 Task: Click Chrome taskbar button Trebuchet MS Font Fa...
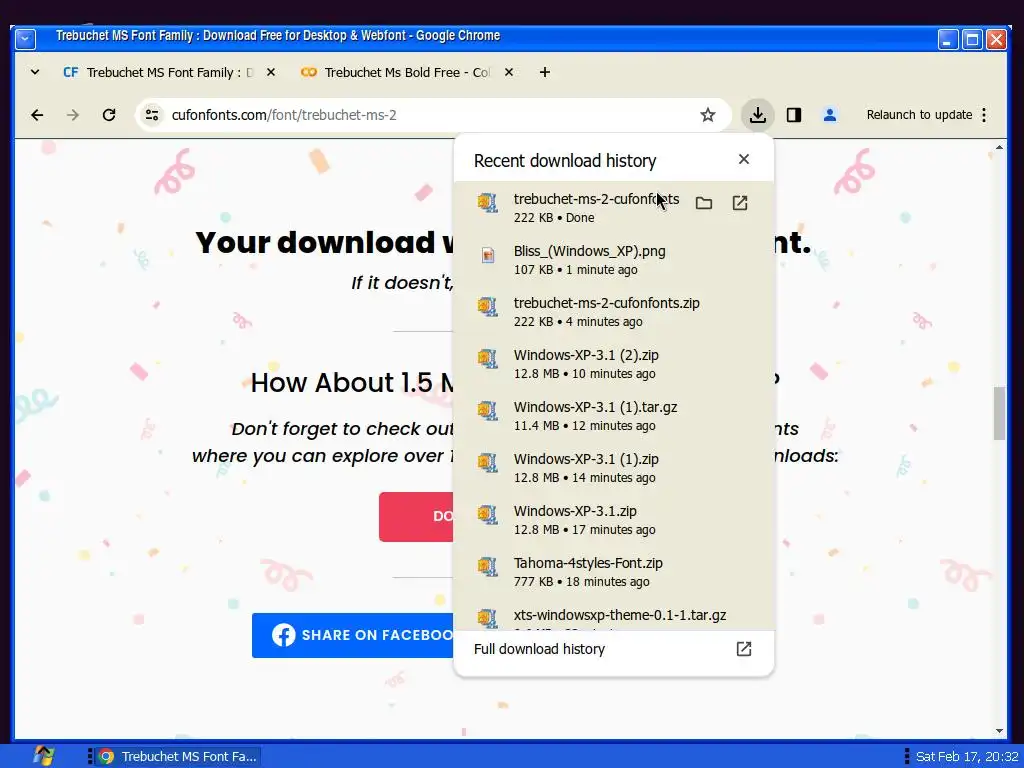(x=178, y=756)
